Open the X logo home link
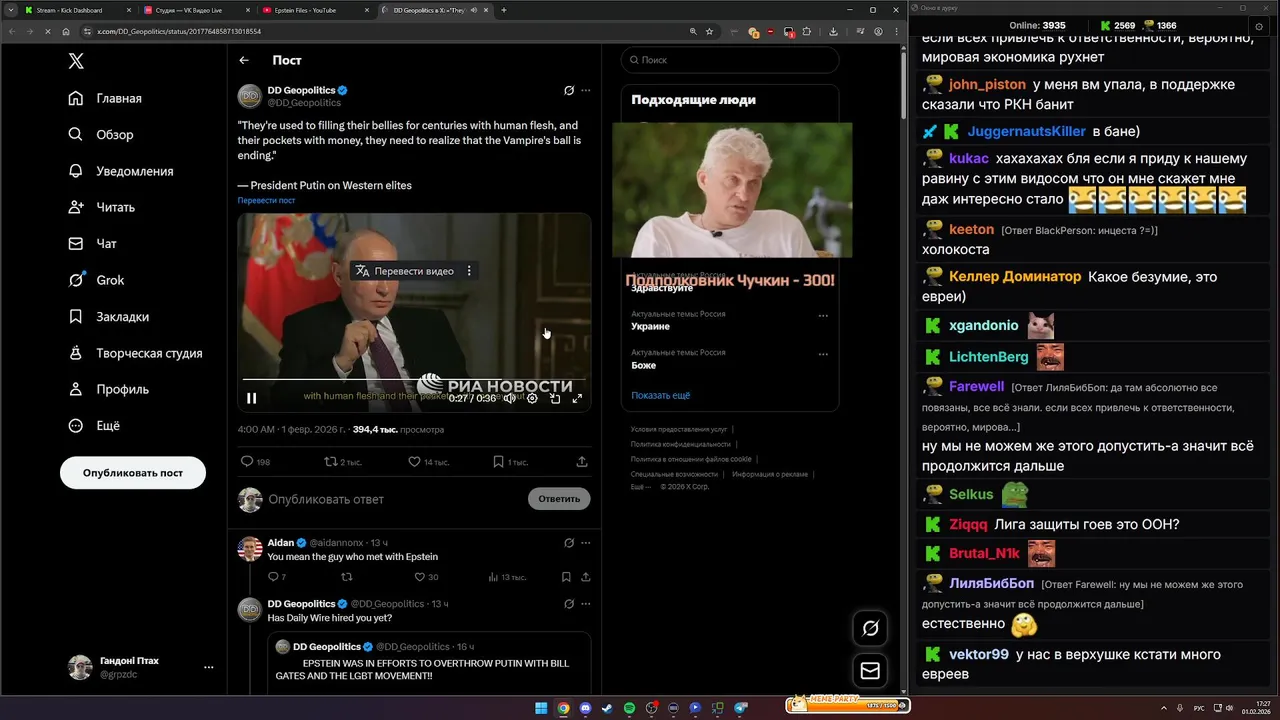This screenshot has height=720, width=1280. 76,61
